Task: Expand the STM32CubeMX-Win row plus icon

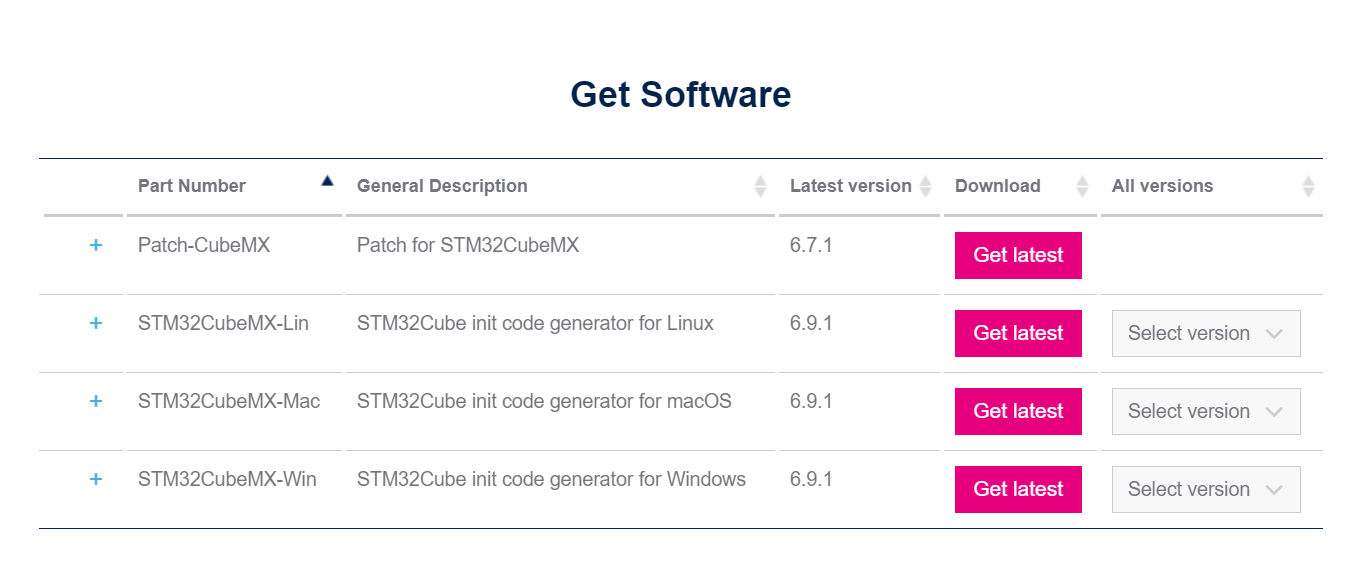Action: [x=96, y=479]
